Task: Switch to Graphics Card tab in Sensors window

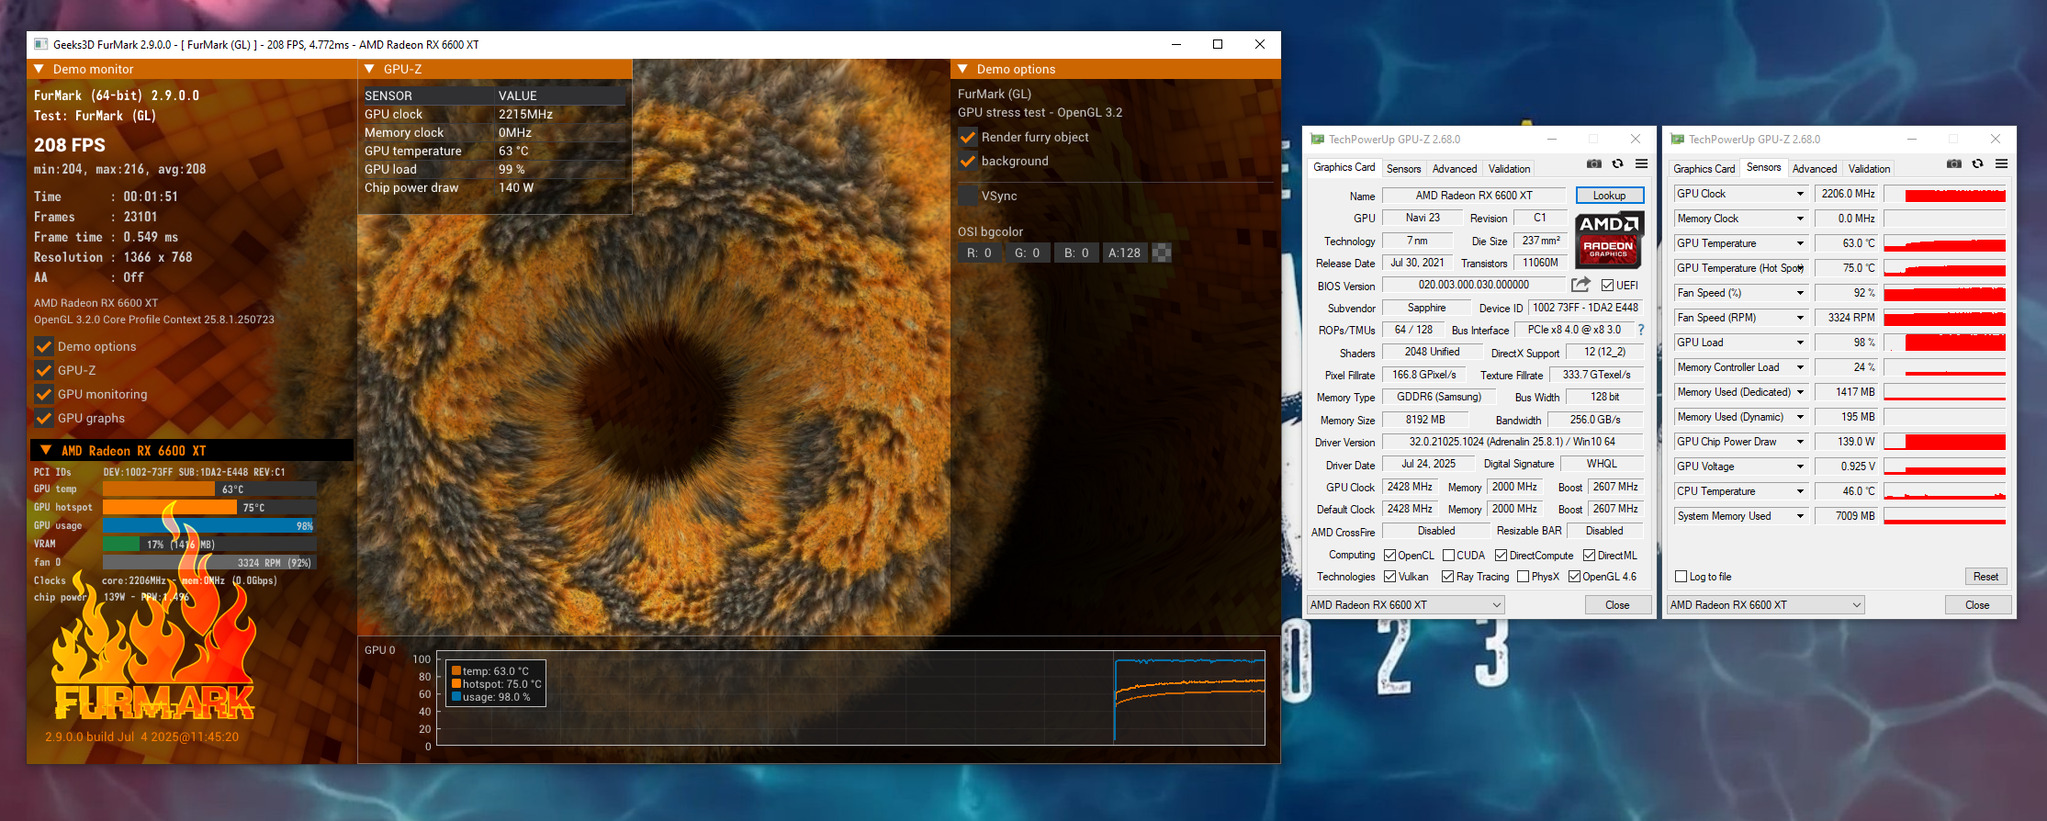Action: (x=1704, y=169)
